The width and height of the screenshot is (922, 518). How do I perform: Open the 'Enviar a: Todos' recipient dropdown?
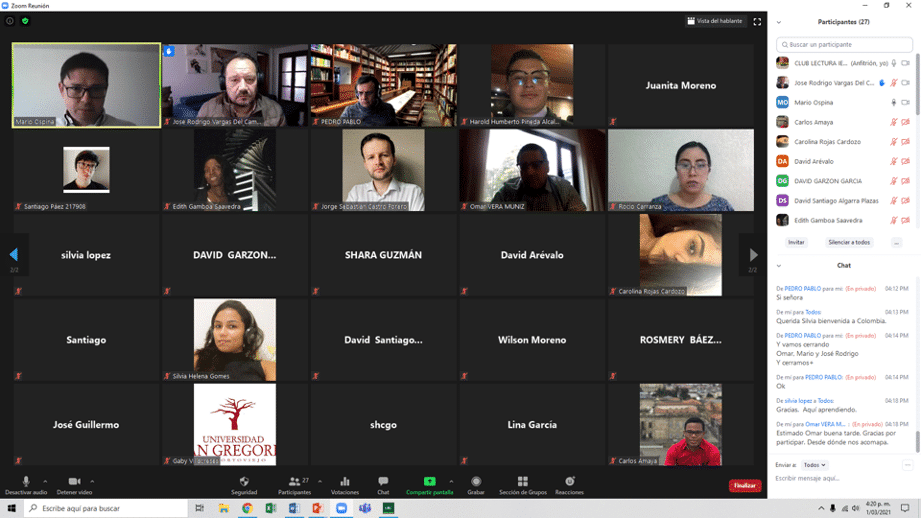tap(814, 465)
